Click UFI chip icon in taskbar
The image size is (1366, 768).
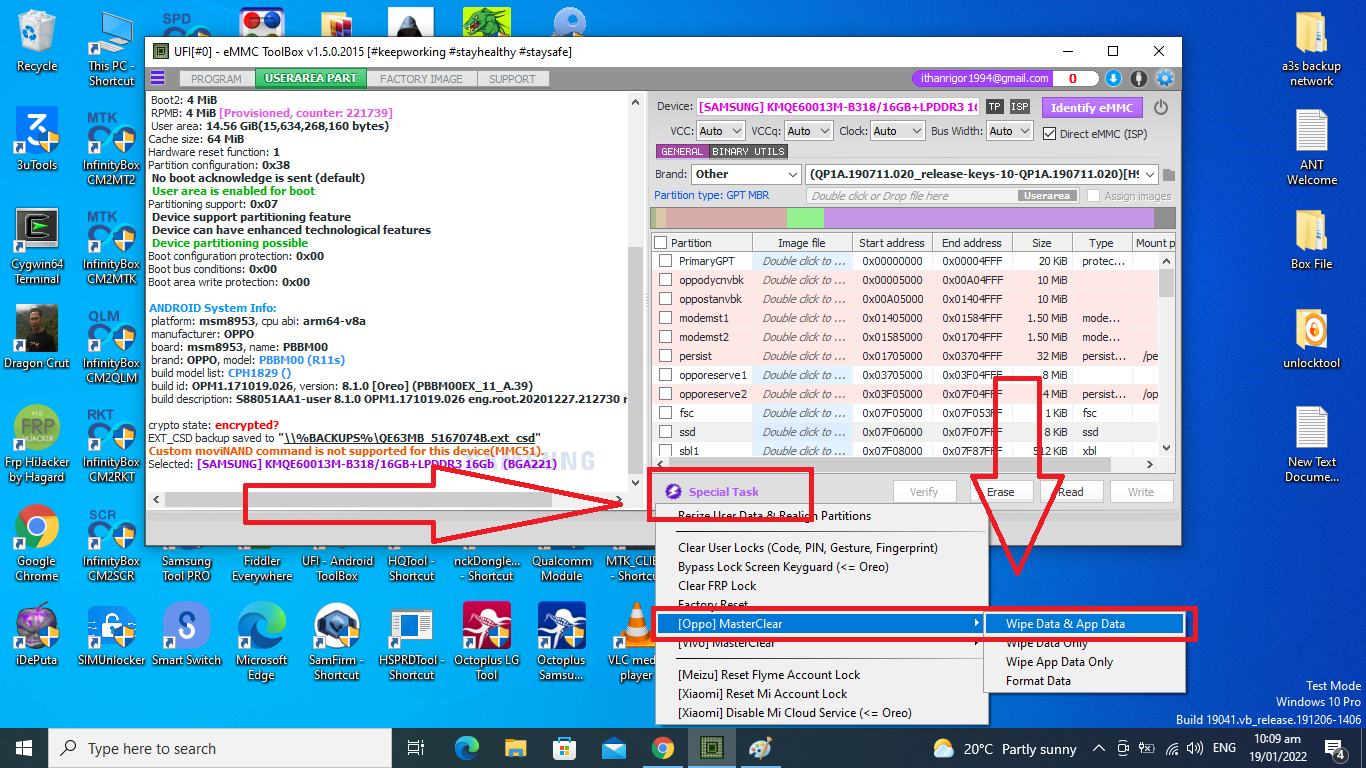click(x=712, y=747)
